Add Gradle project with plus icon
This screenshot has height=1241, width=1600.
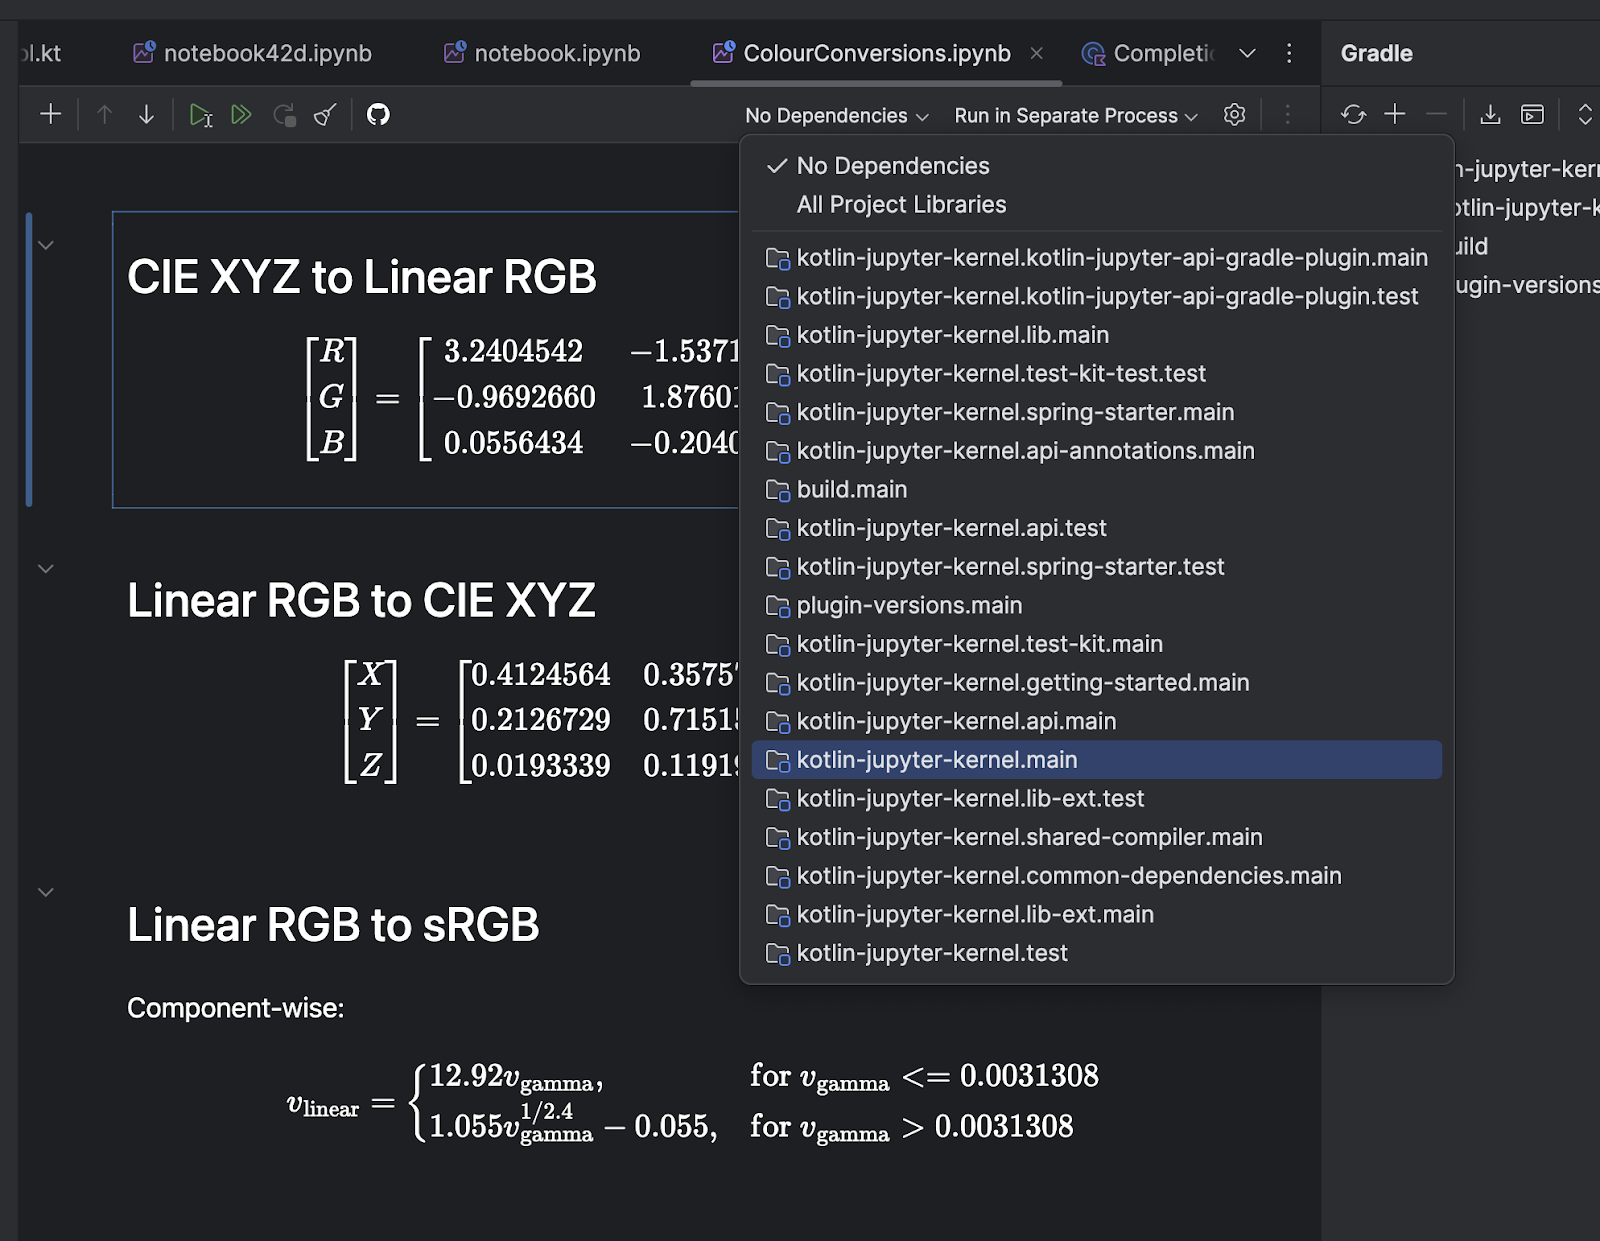(x=1395, y=115)
